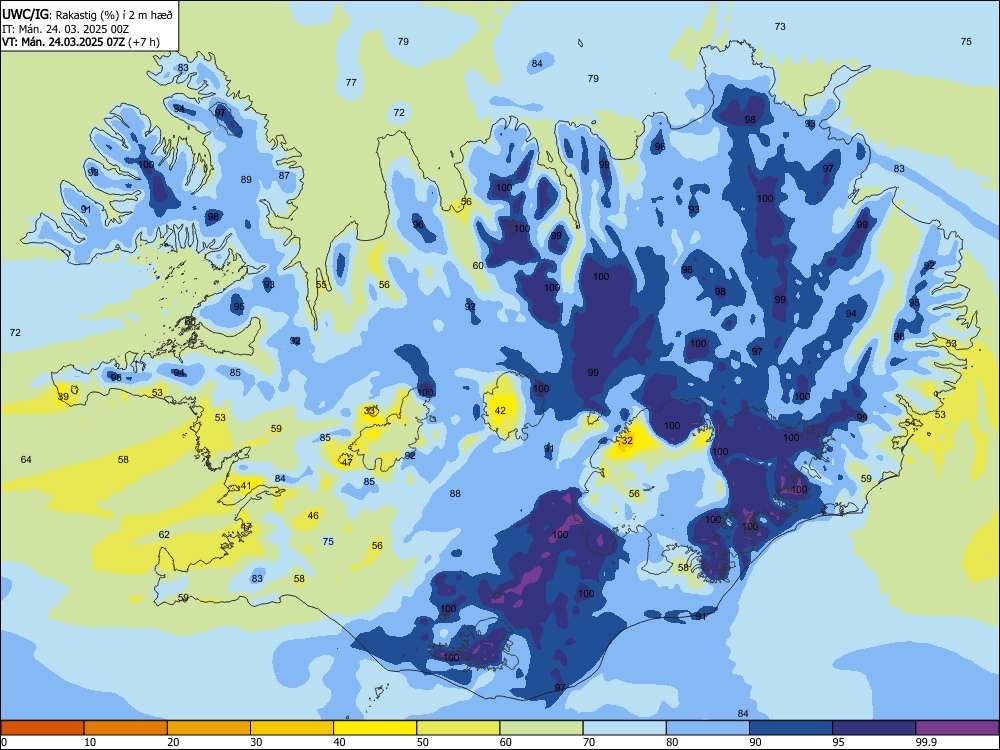Click the map value '41' in the southwest
This screenshot has height=750, width=1000.
(246, 486)
